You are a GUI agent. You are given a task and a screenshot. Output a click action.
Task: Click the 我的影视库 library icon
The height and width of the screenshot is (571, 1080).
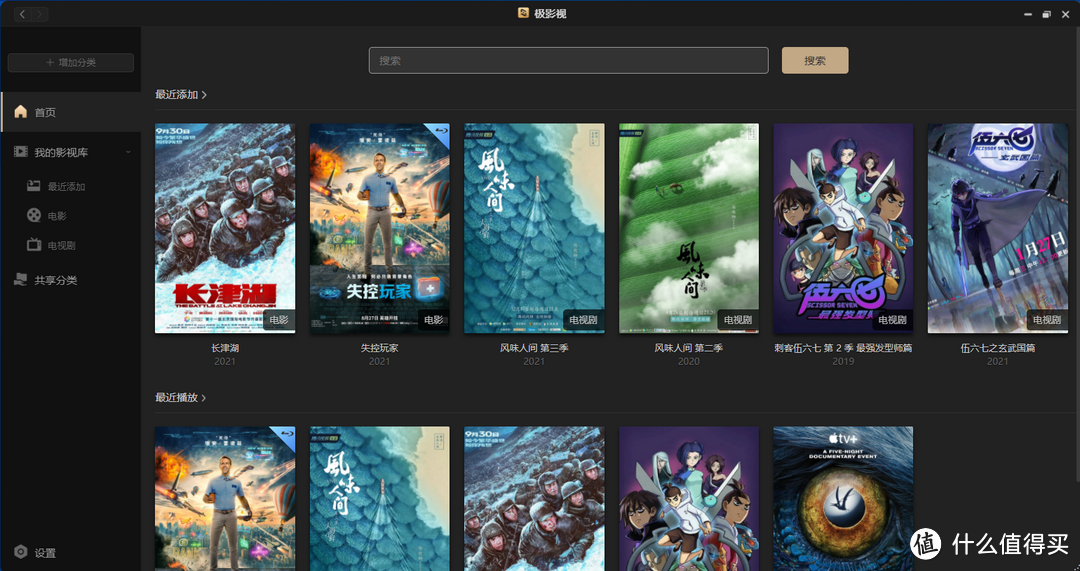click(21, 152)
